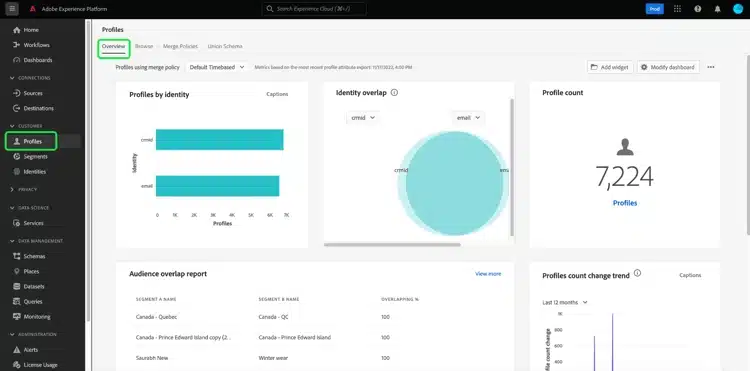This screenshot has height=371, width=750.
Task: Collapse the Data Management sidebar section
Action: click(37, 241)
